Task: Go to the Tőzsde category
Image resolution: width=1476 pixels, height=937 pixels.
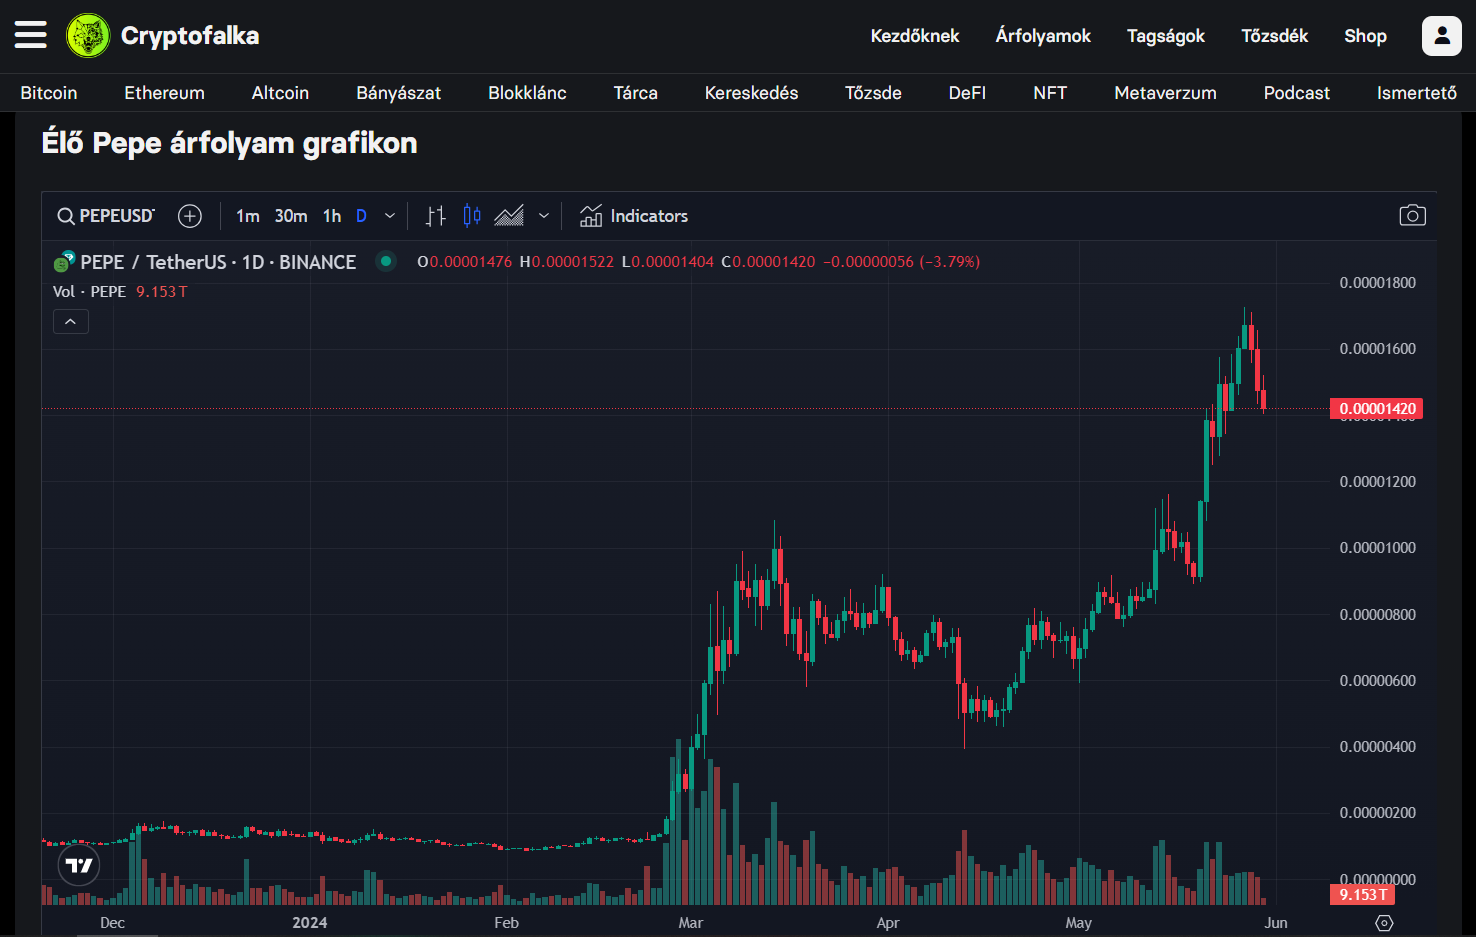Action: pos(873,93)
